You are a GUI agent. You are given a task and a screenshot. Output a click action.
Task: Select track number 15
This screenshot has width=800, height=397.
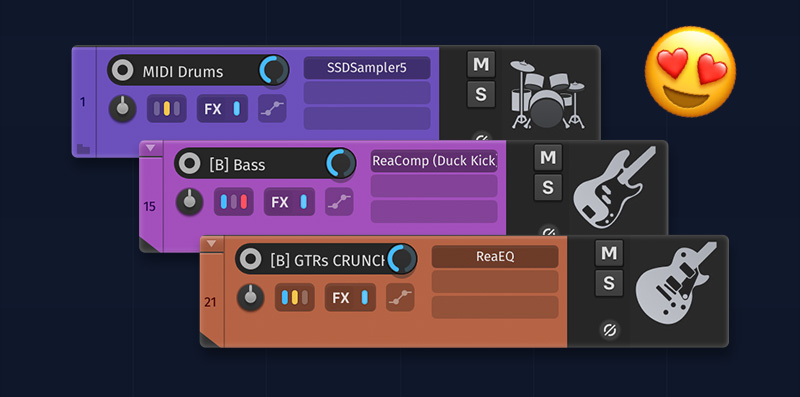click(x=149, y=207)
